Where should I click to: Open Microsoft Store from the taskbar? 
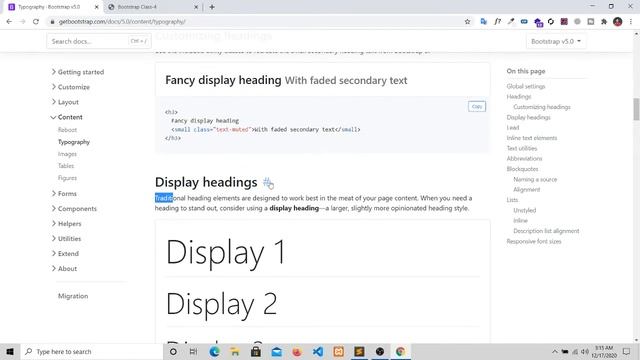tap(256, 351)
